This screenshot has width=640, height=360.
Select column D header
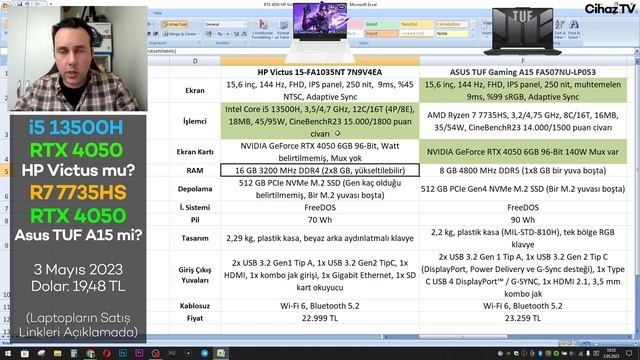[x=195, y=61]
